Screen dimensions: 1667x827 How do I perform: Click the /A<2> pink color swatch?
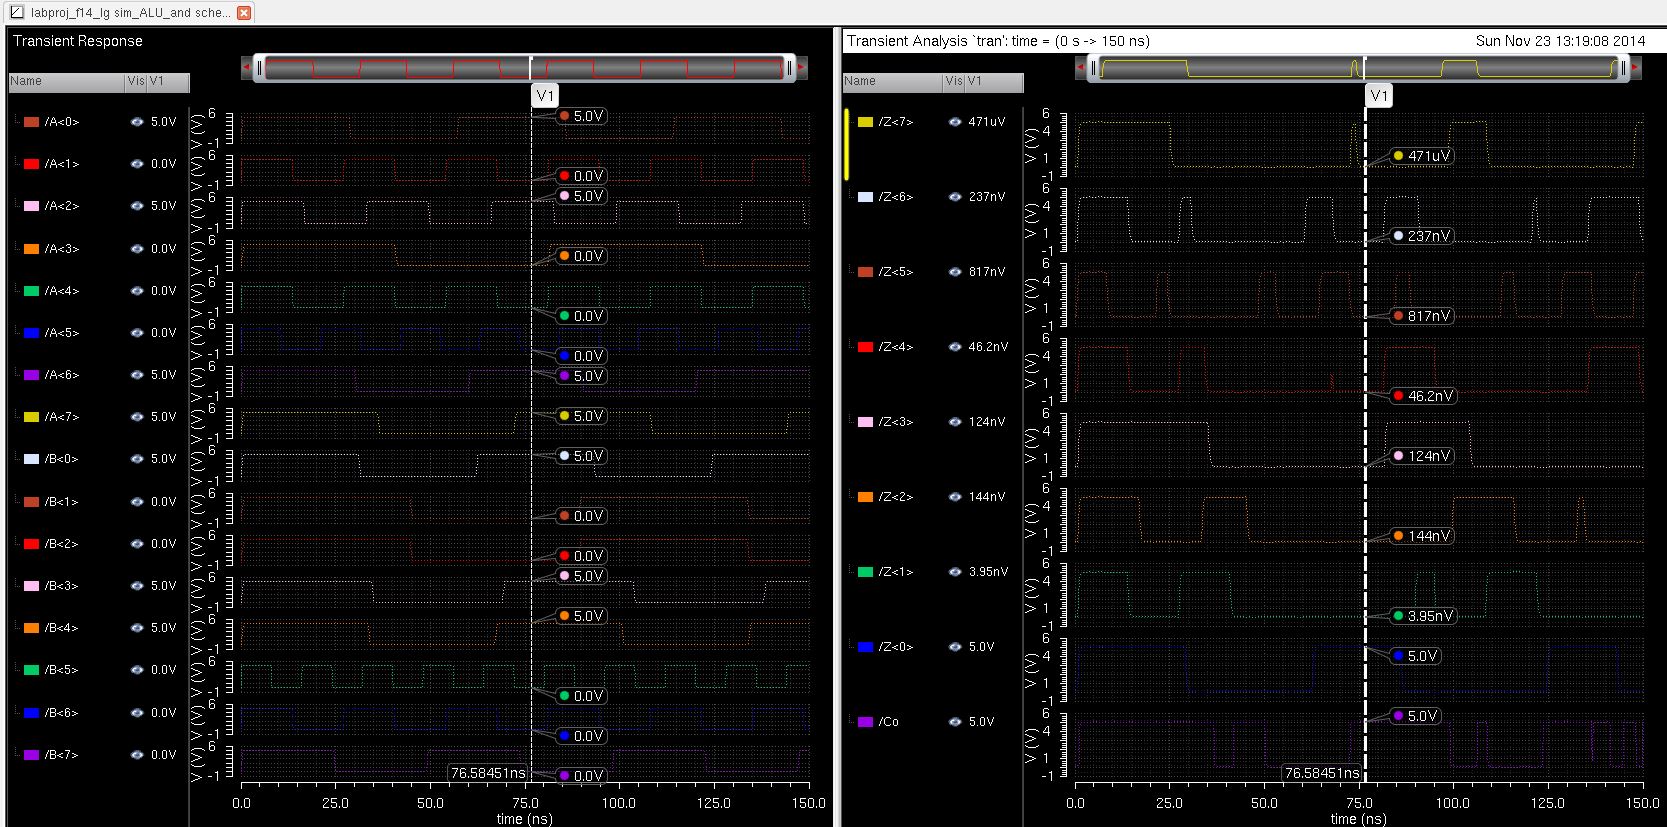coord(31,206)
